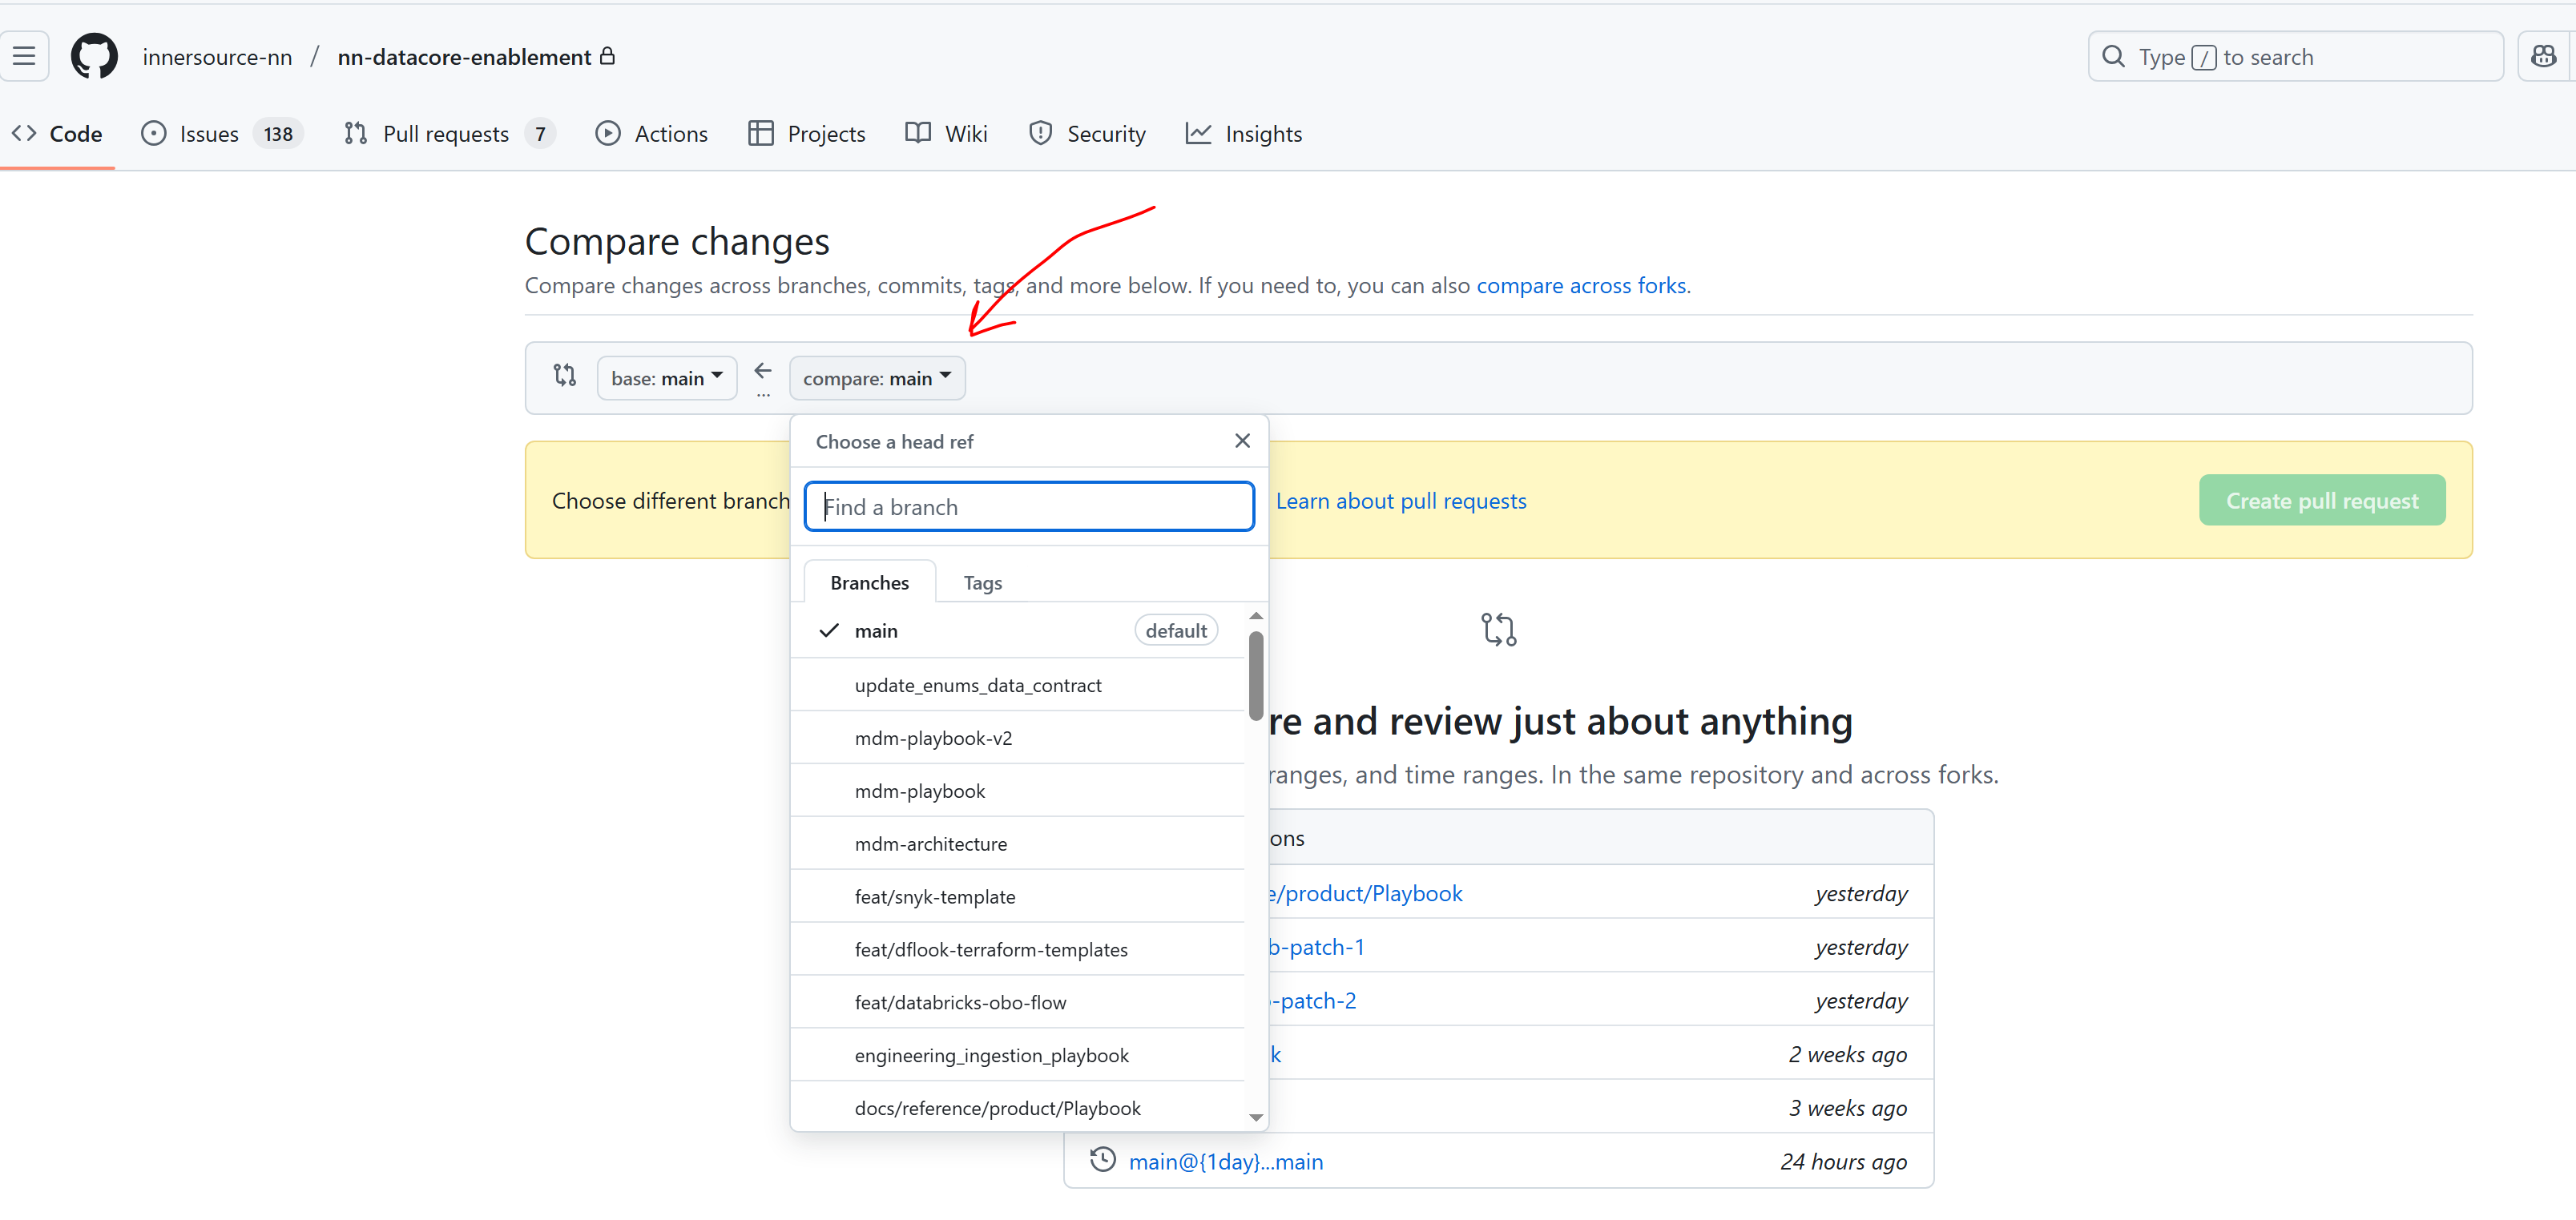Open the Projects tab
This screenshot has height=1220, width=2576.
(x=807, y=133)
